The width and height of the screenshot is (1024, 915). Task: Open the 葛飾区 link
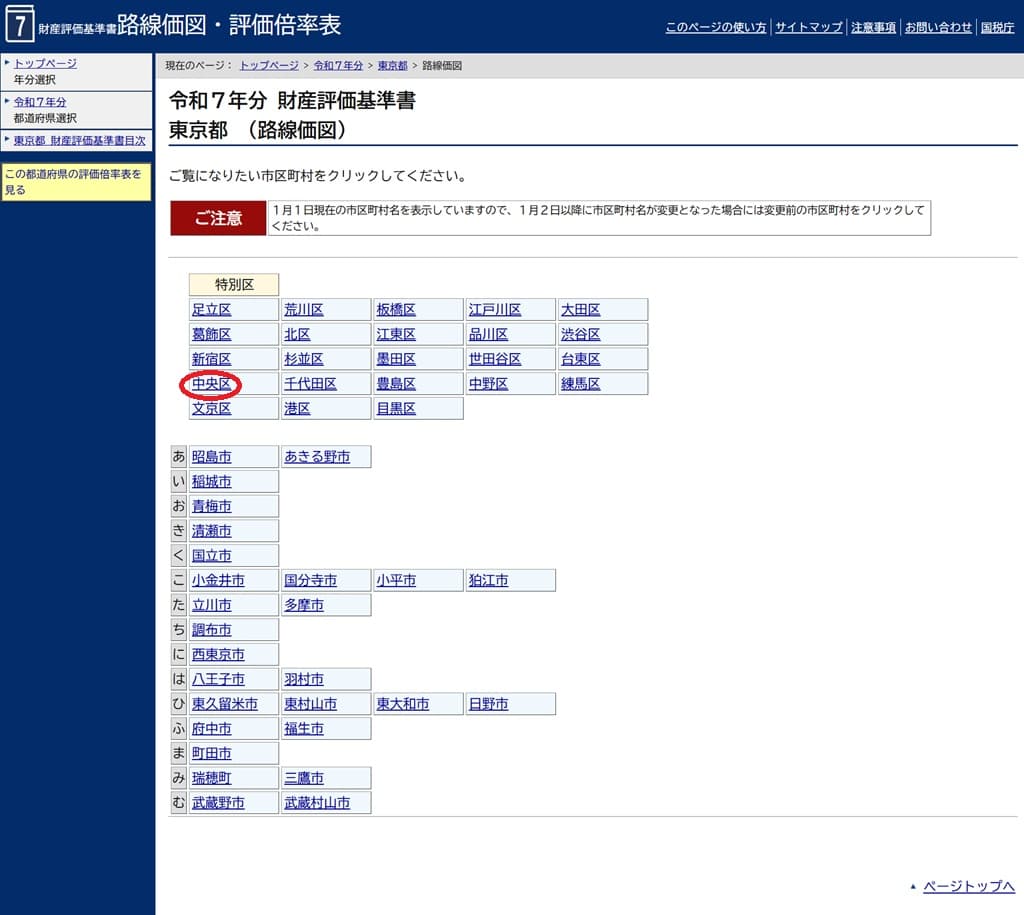click(212, 334)
